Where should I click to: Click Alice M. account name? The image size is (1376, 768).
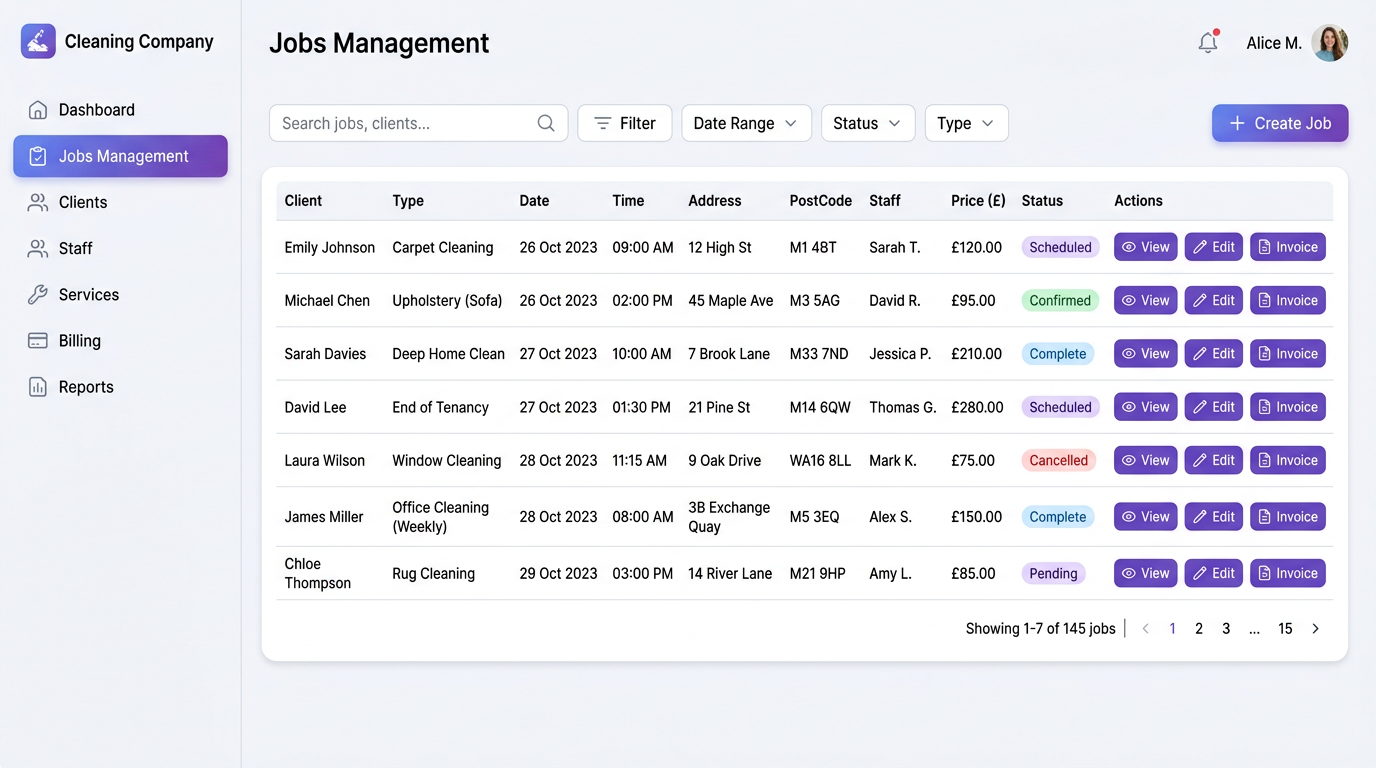(1273, 43)
